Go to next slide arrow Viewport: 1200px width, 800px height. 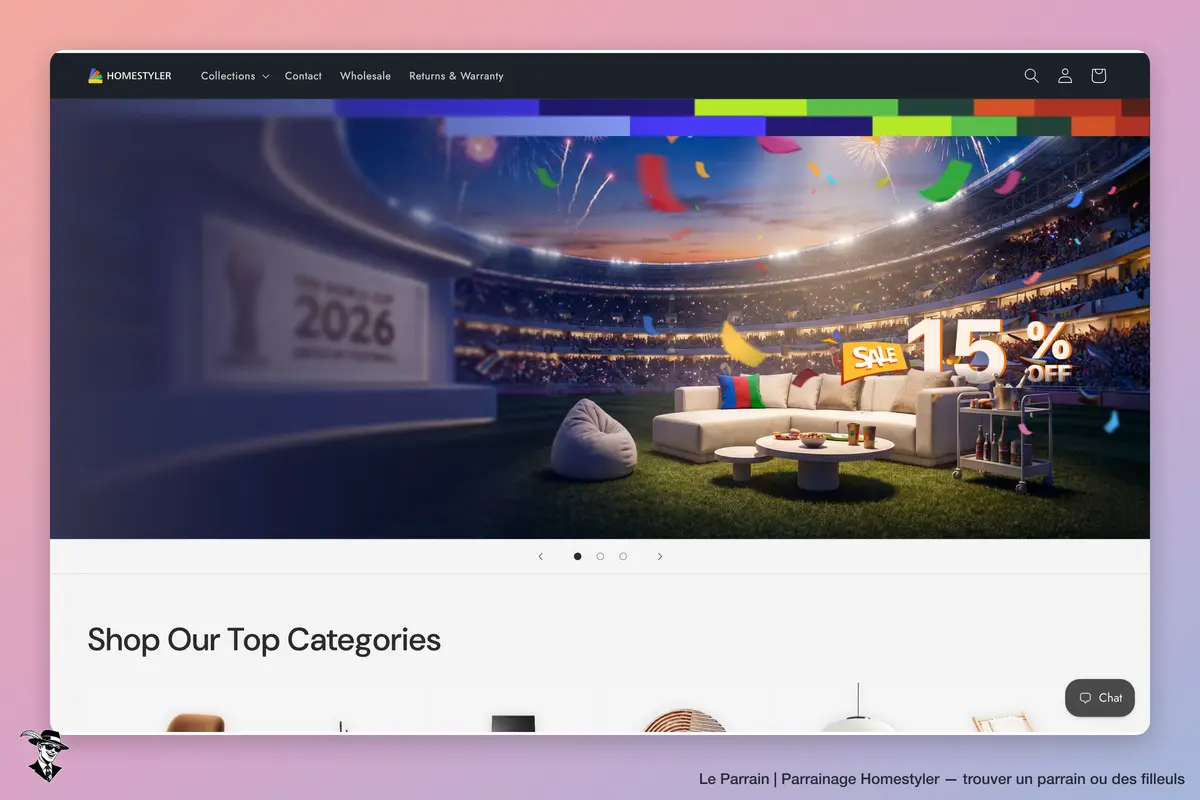point(660,556)
